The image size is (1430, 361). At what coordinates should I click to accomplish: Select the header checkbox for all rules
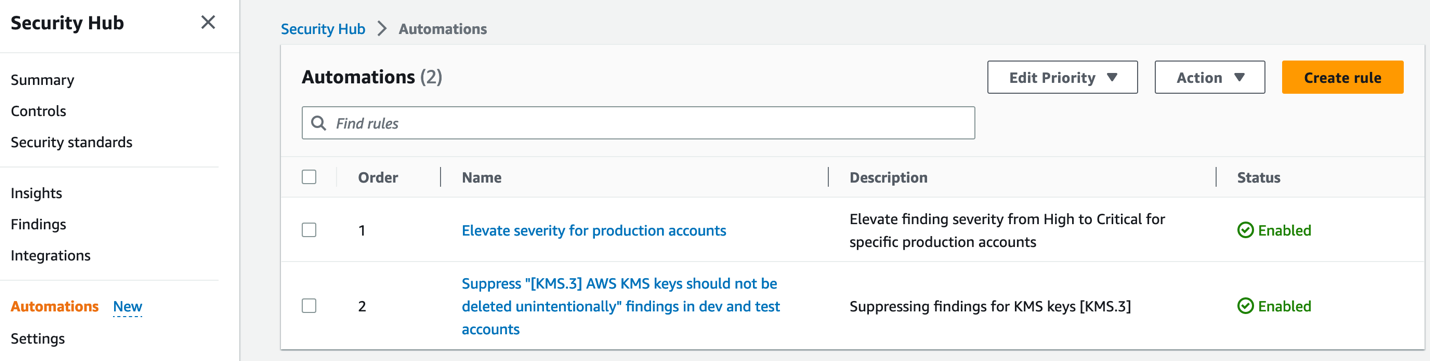tap(309, 177)
